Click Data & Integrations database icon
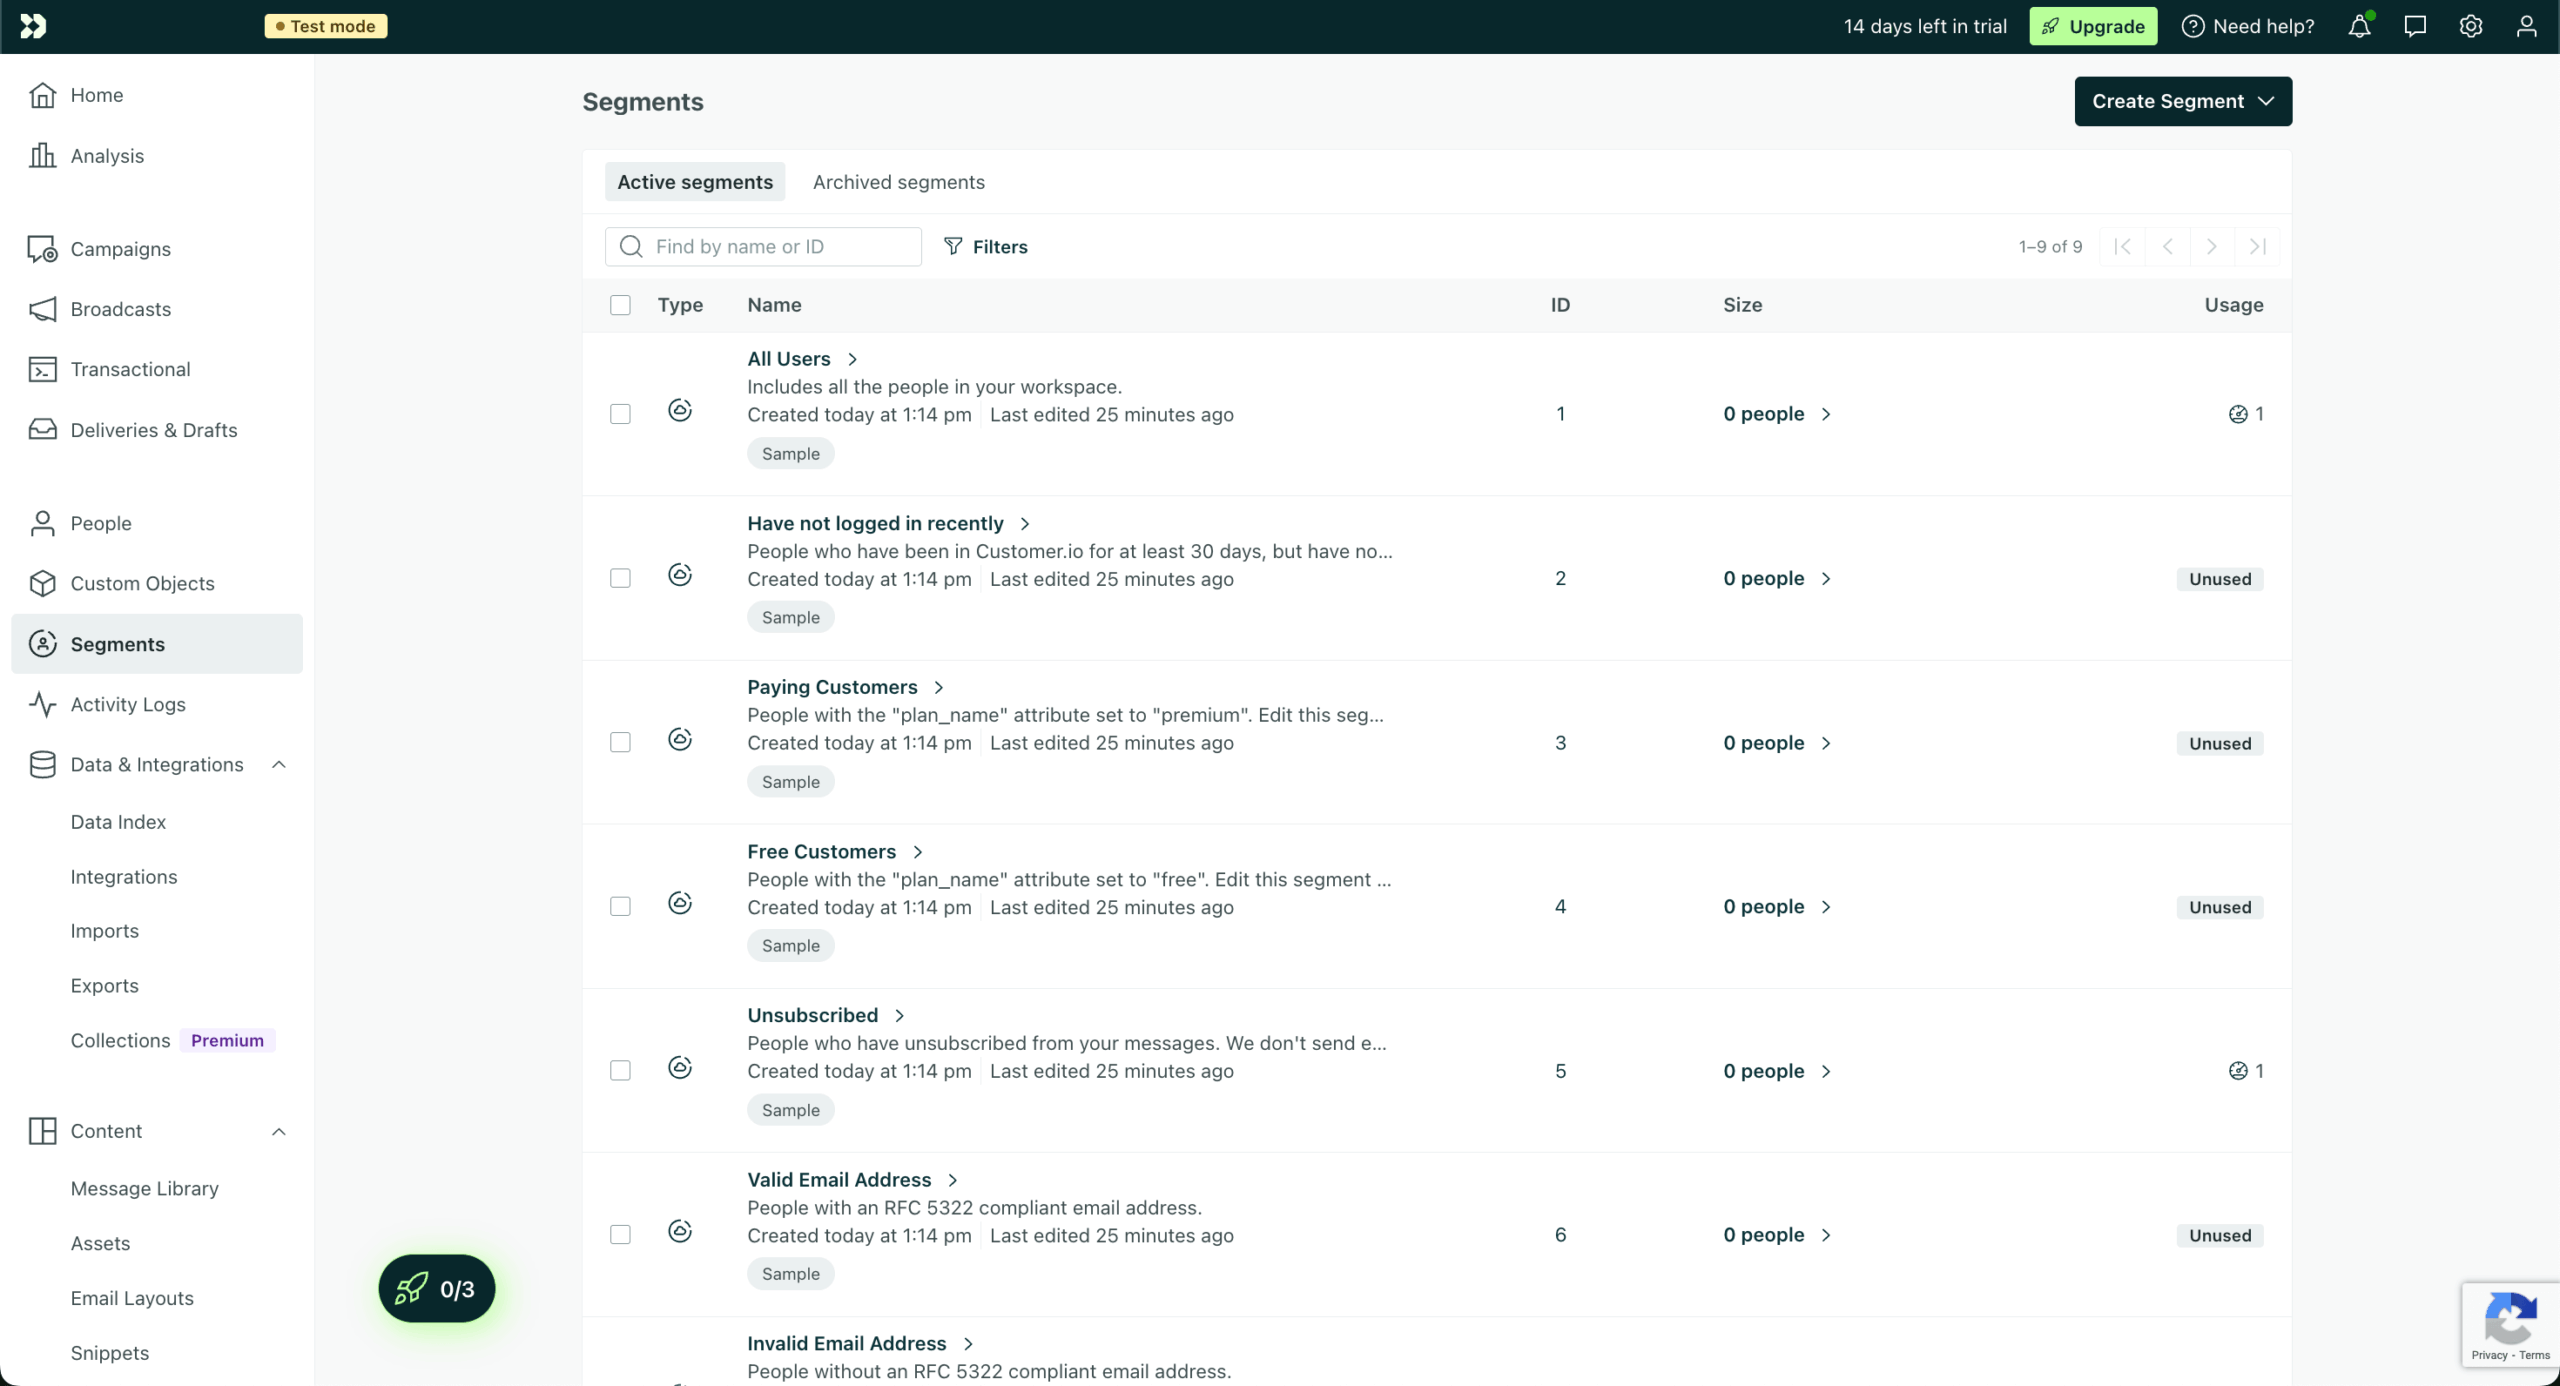This screenshot has width=2560, height=1386. click(x=42, y=764)
